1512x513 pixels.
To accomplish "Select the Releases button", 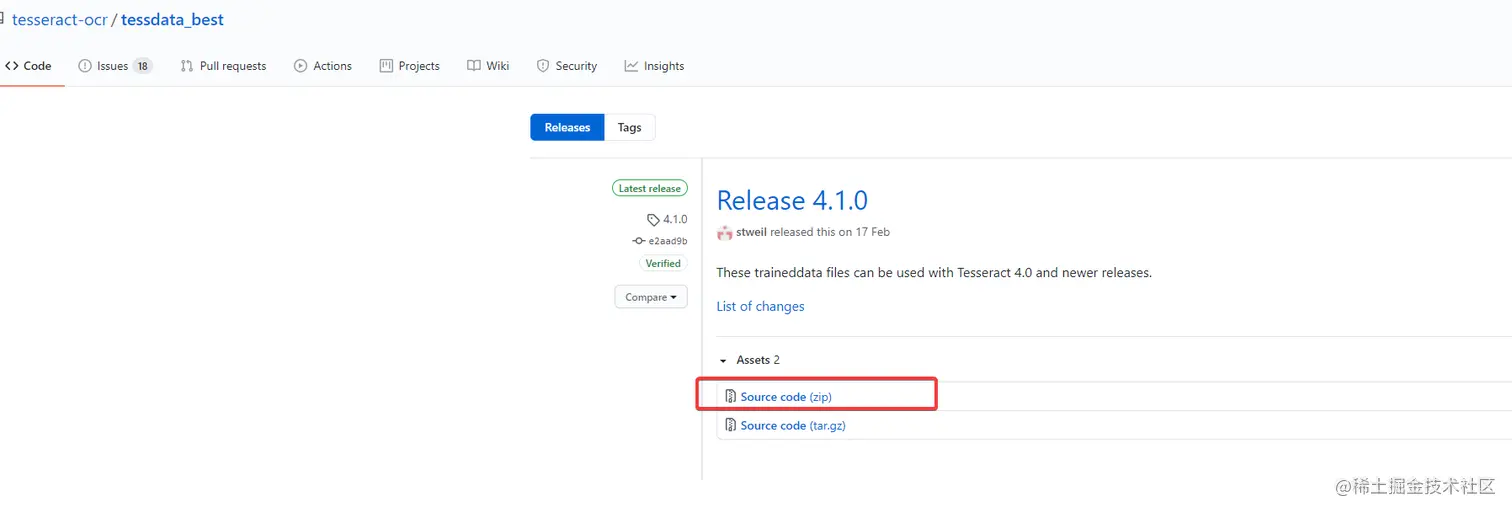I will coord(567,128).
